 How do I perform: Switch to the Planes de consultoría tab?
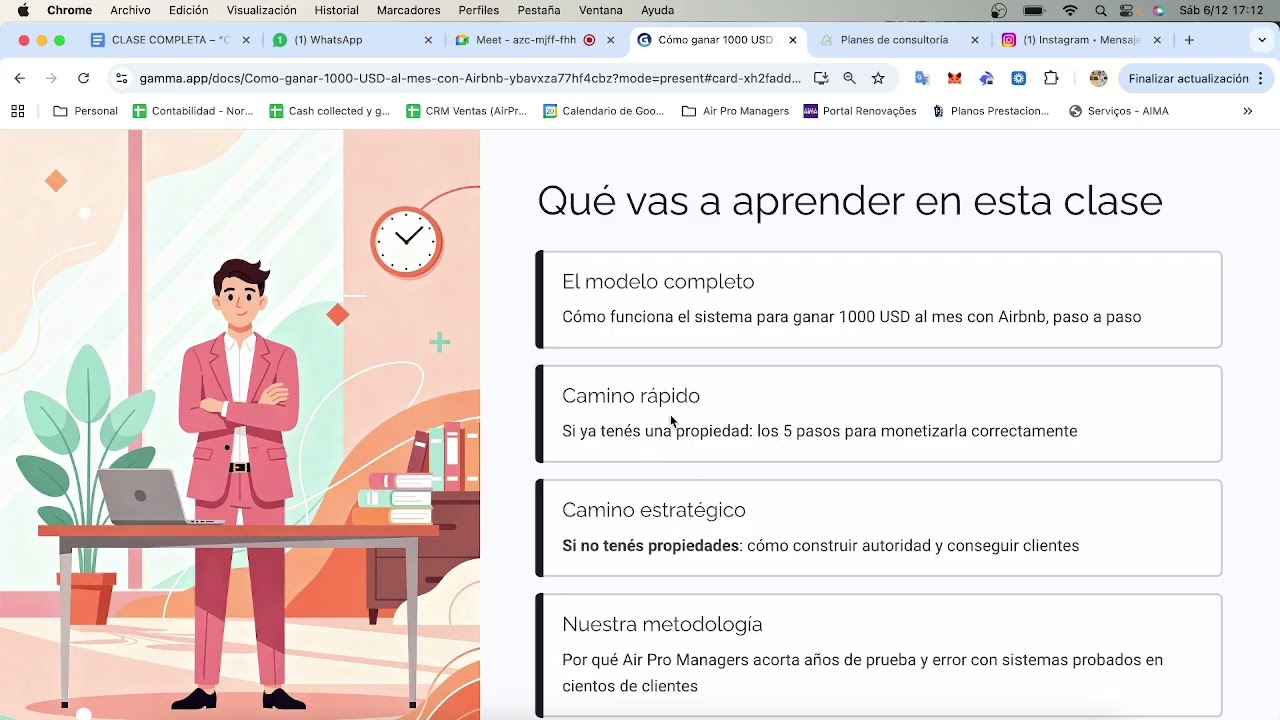pos(899,40)
